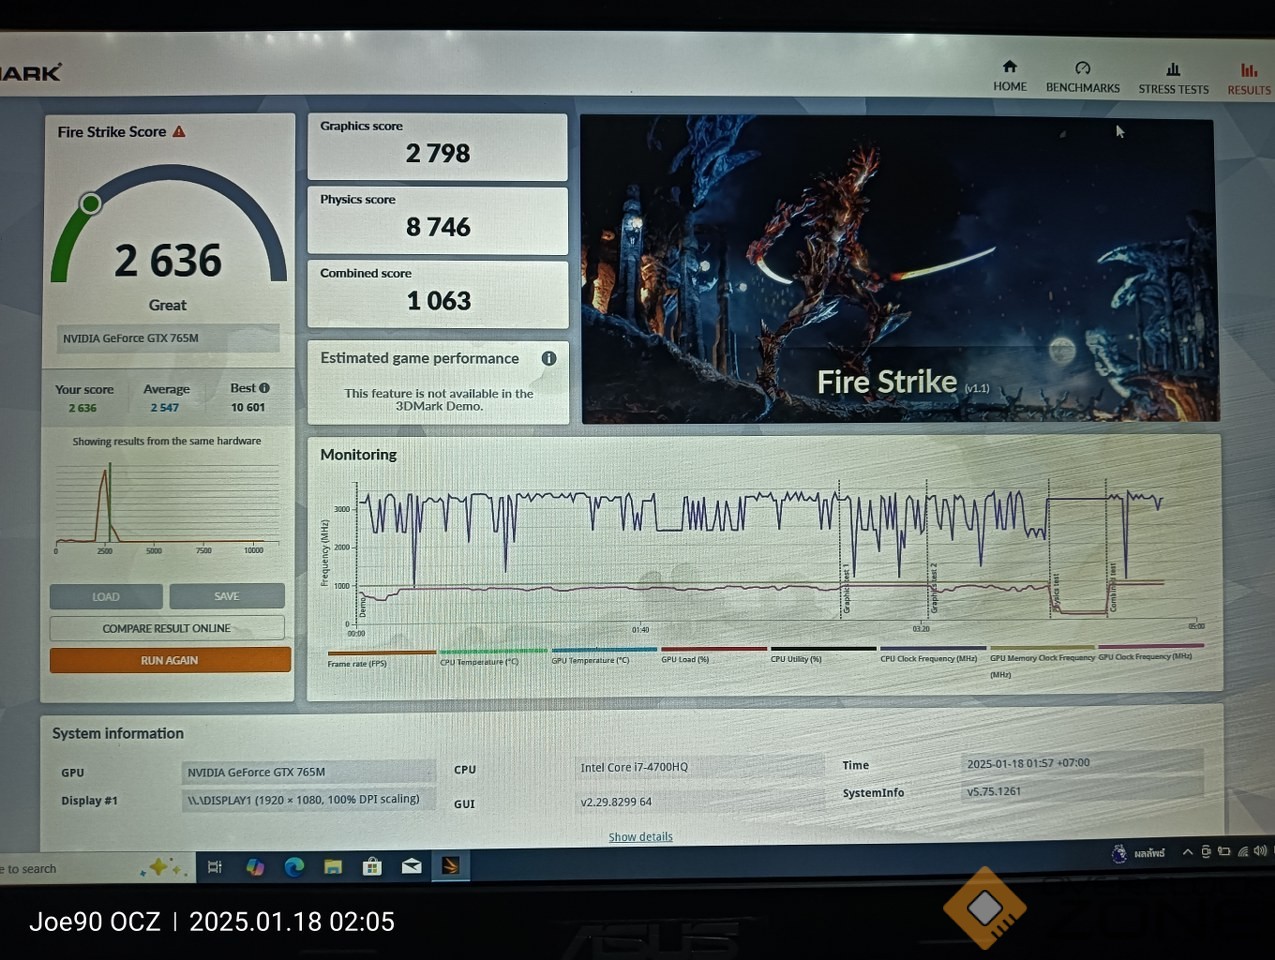The image size is (1275, 960).
Task: Click the Combined score value 1 063
Action: click(x=438, y=301)
